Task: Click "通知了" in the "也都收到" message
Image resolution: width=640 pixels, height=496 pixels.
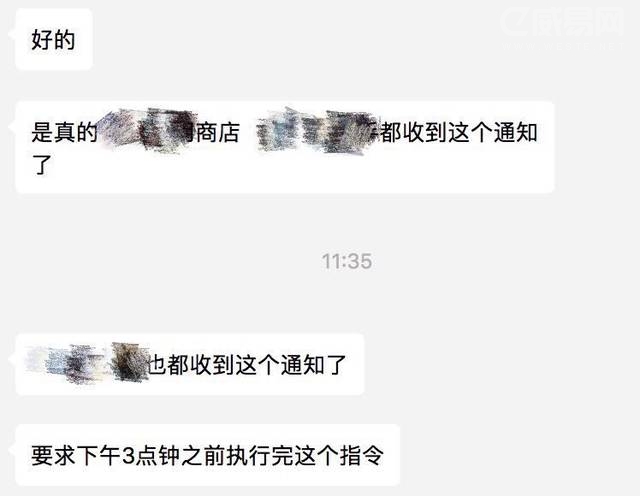Action: click(x=313, y=365)
